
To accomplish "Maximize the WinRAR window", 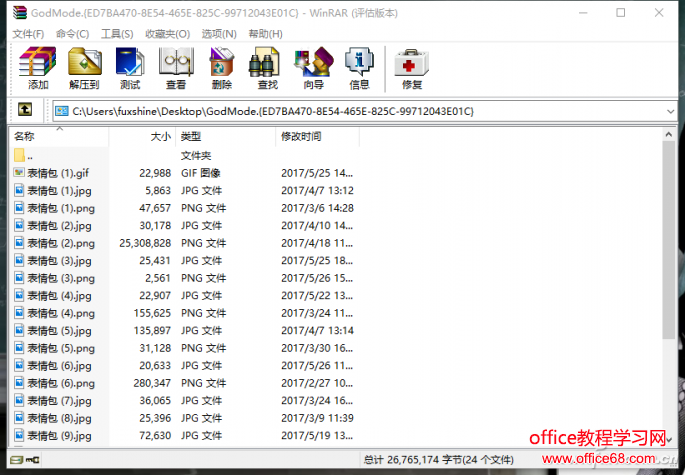I will (x=620, y=13).
